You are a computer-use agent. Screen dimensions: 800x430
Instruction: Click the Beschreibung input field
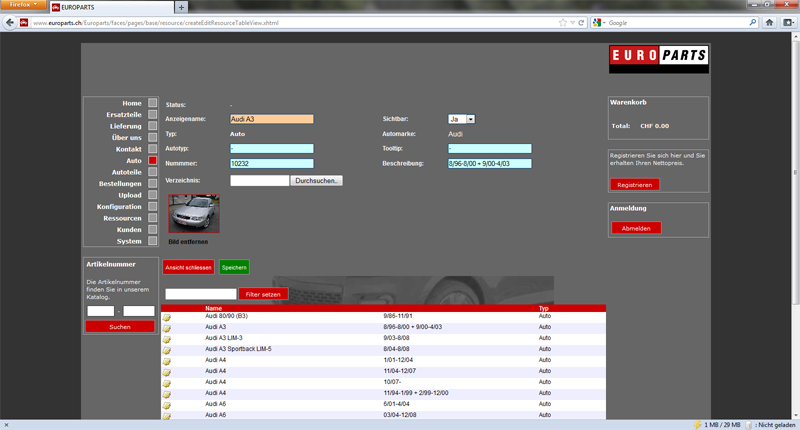coord(489,163)
